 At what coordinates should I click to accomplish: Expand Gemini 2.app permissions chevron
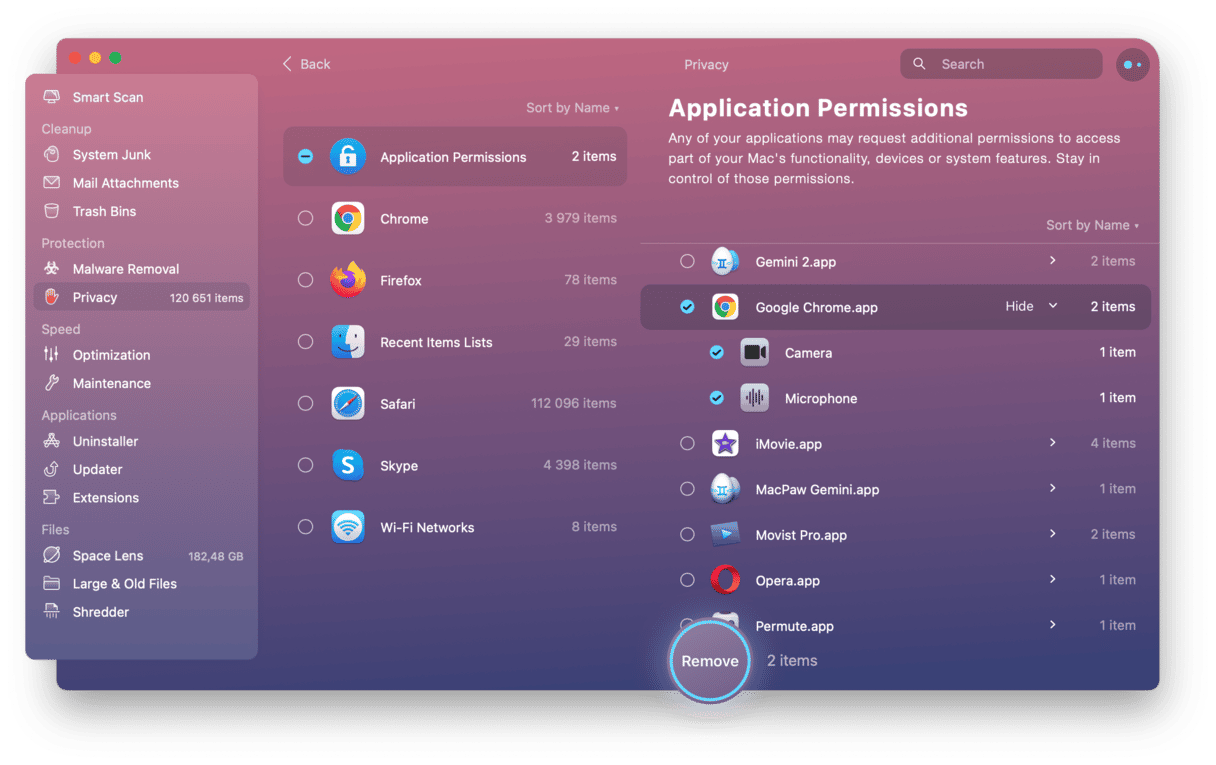(x=1053, y=260)
